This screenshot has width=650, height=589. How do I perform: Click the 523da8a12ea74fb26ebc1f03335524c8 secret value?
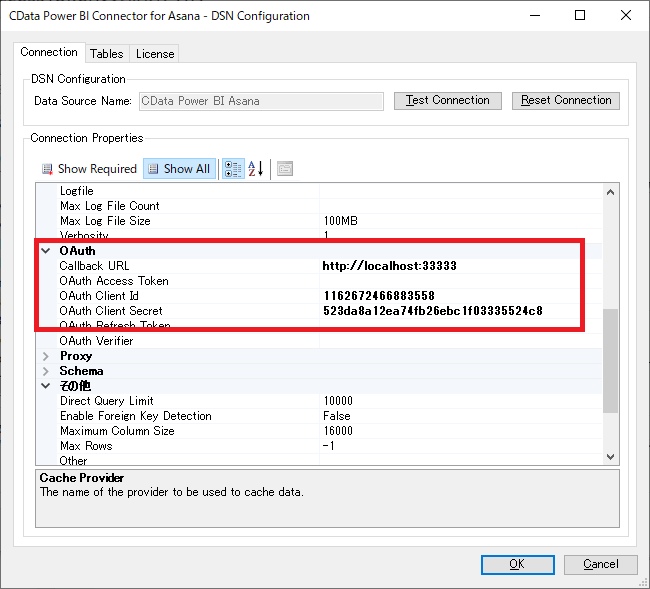(433, 311)
